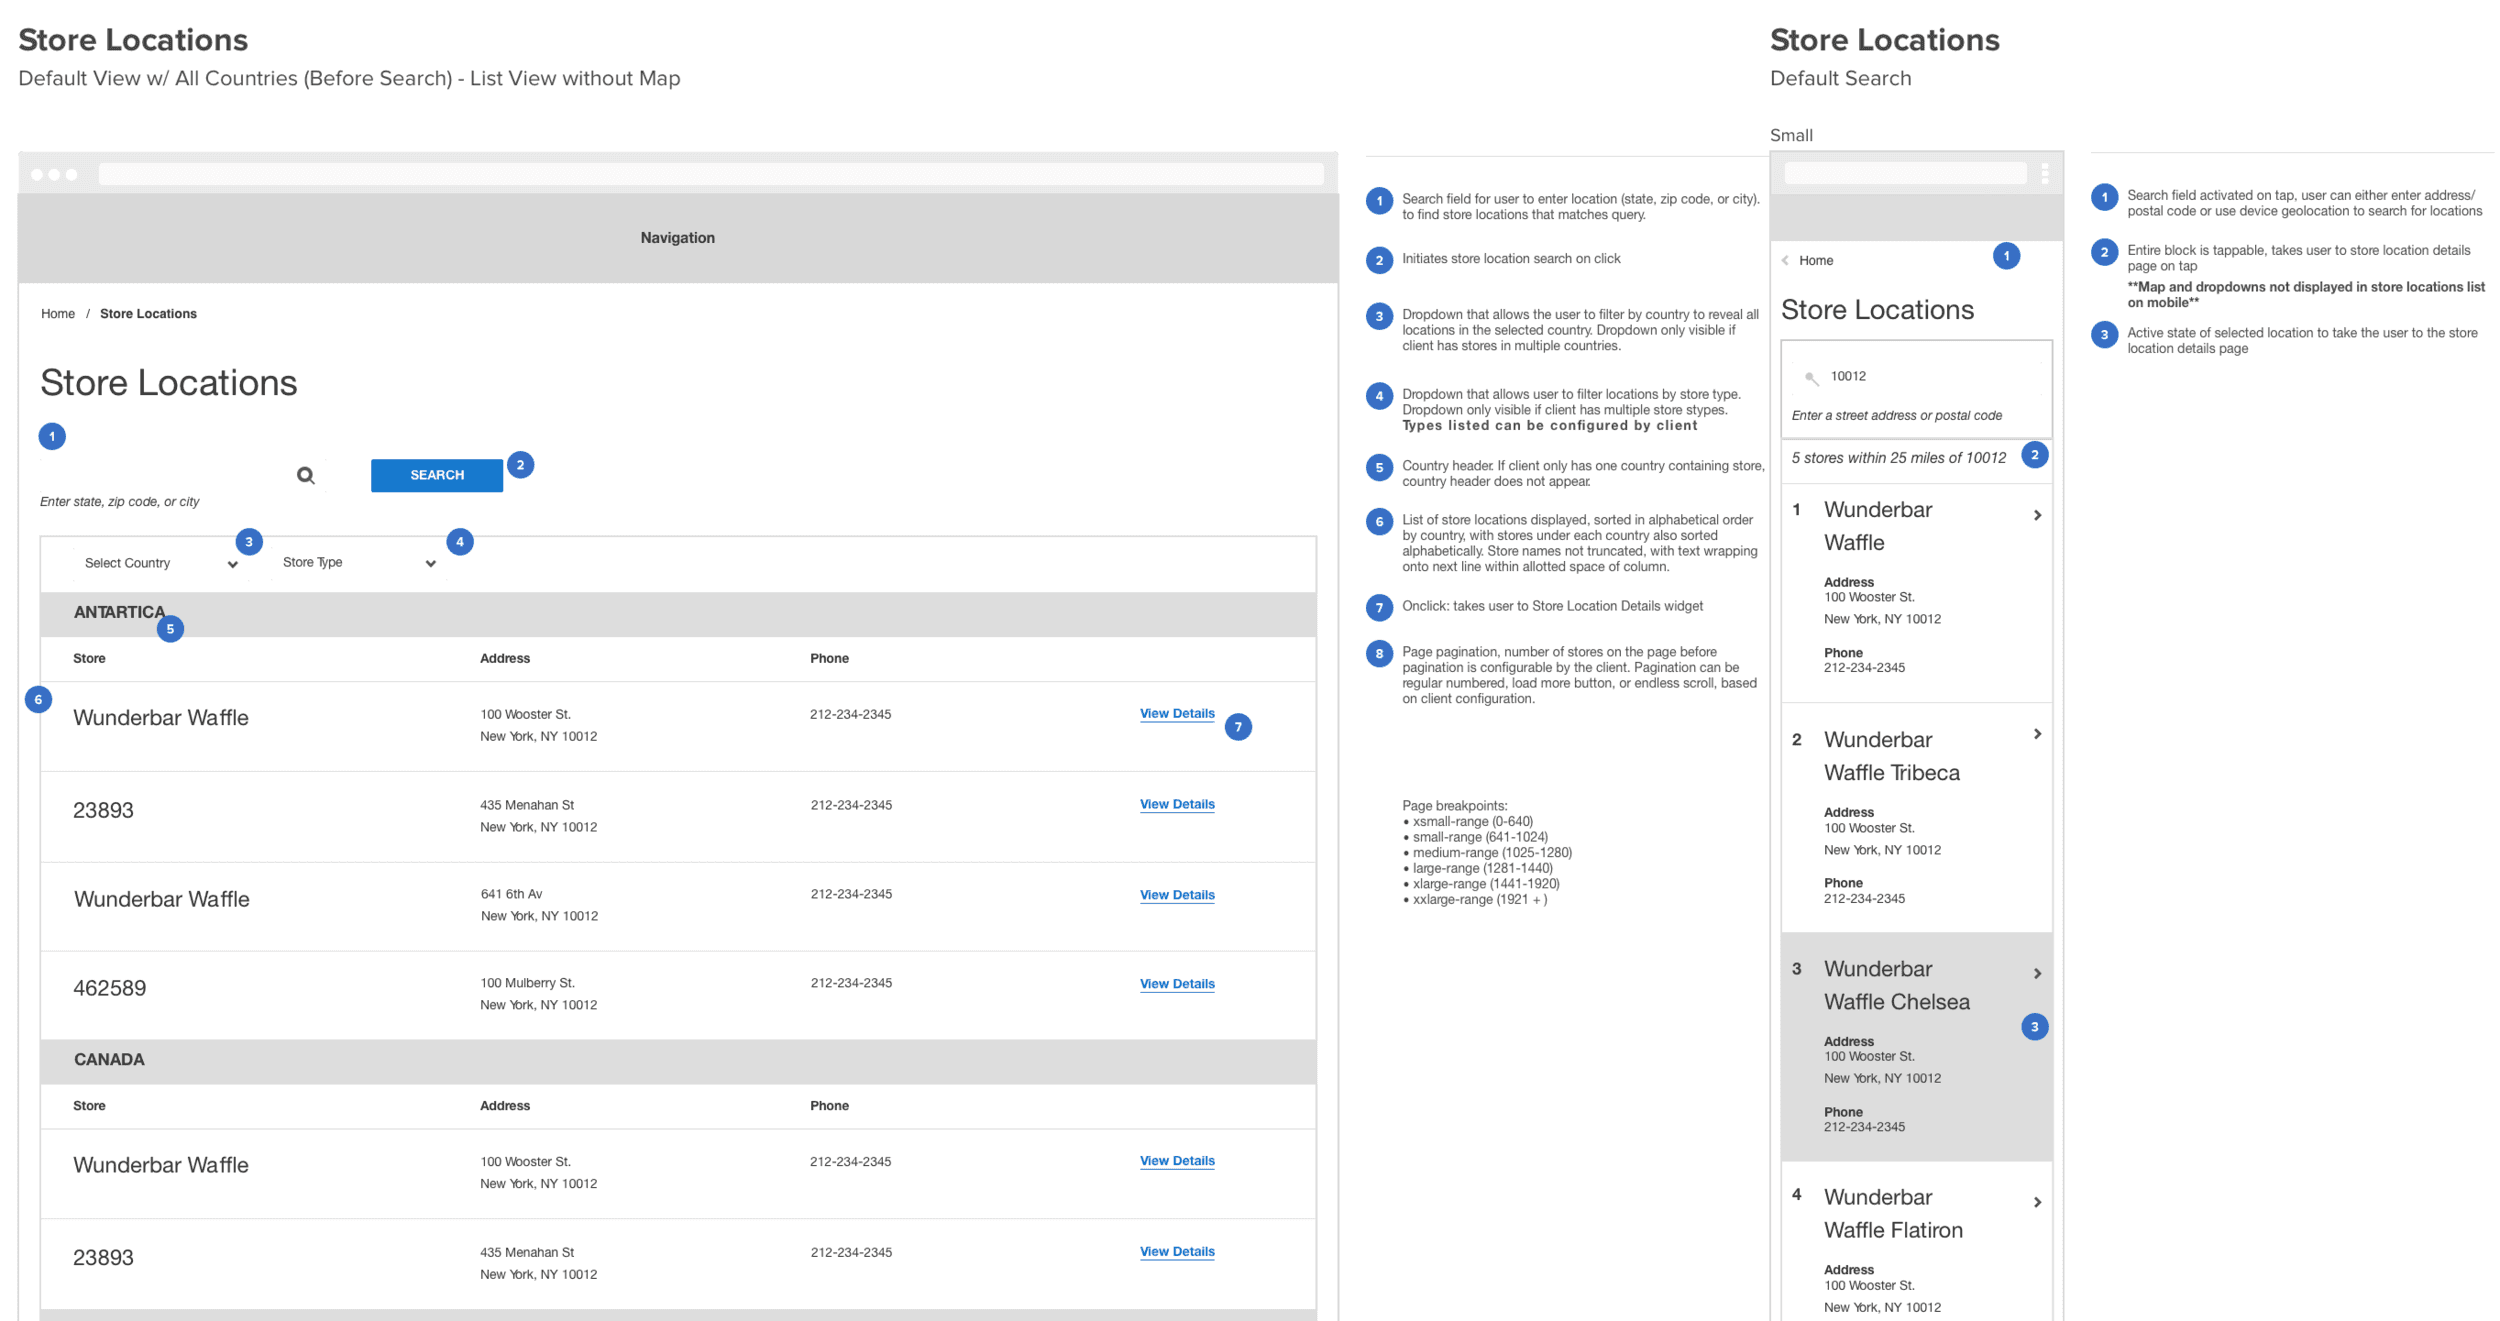Click 435 Menahan St under Antartica
The image size is (2500, 1321).
point(527,805)
